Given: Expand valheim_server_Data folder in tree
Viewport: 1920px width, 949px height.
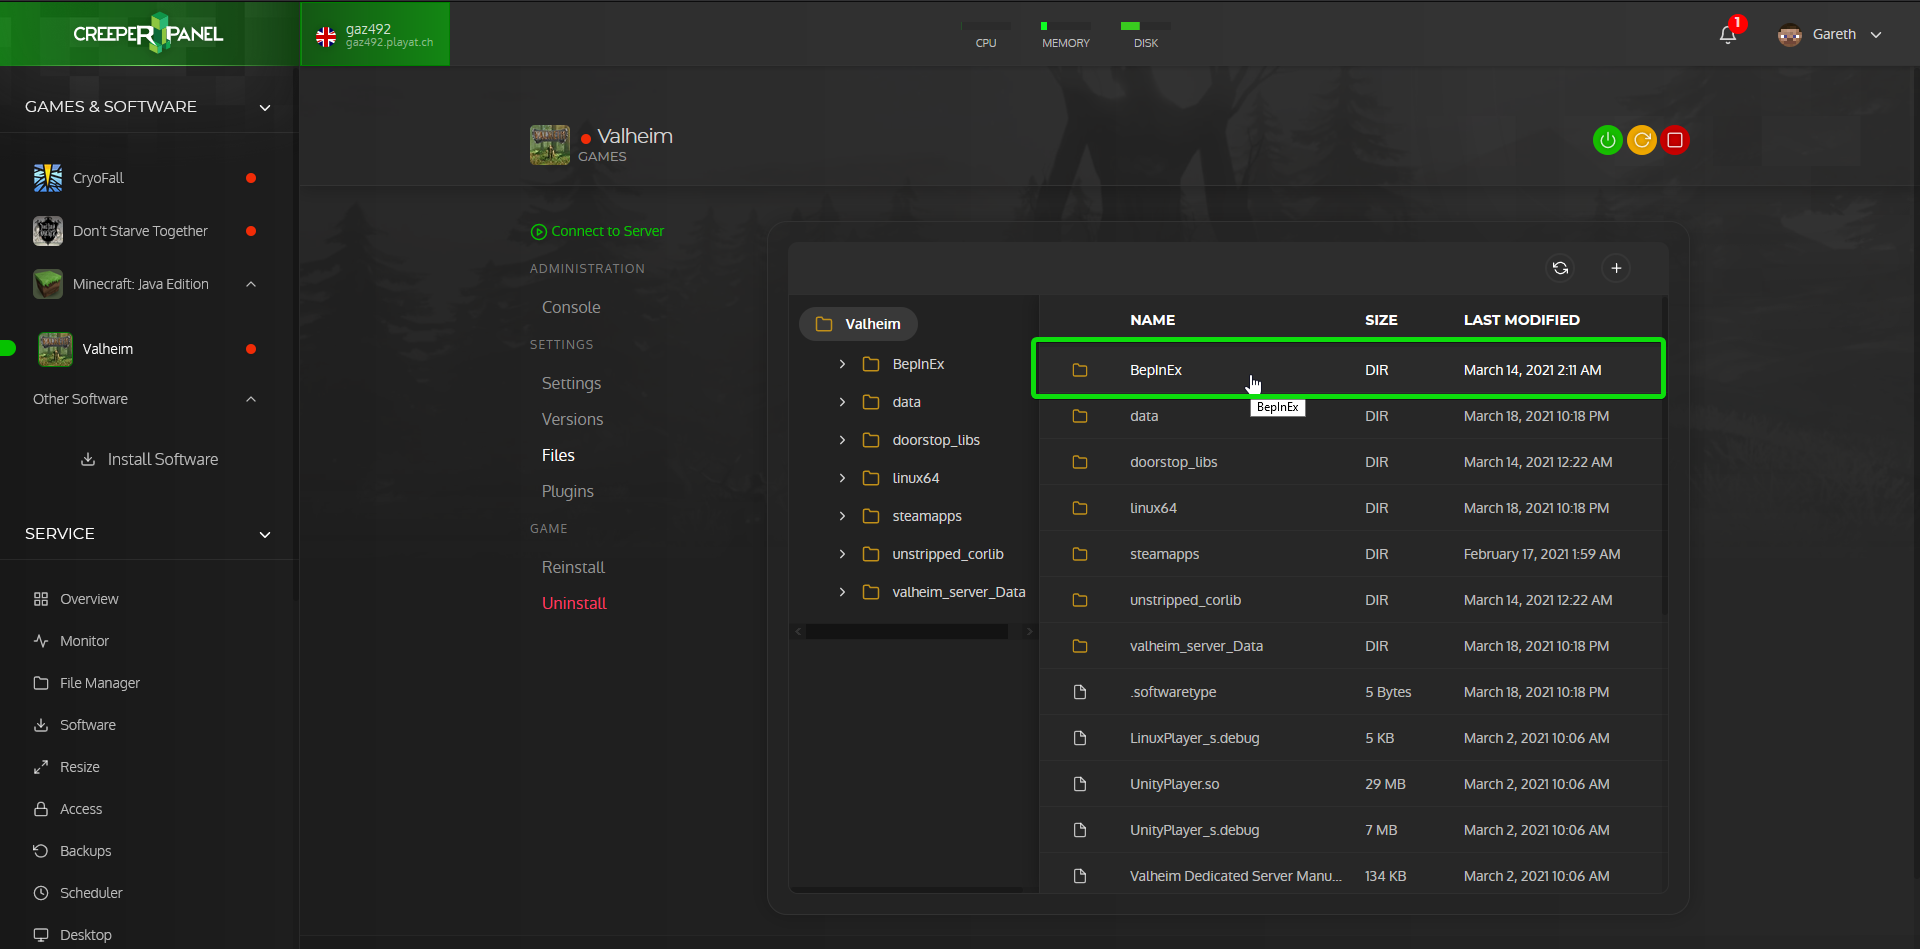Looking at the screenshot, I should coord(842,592).
